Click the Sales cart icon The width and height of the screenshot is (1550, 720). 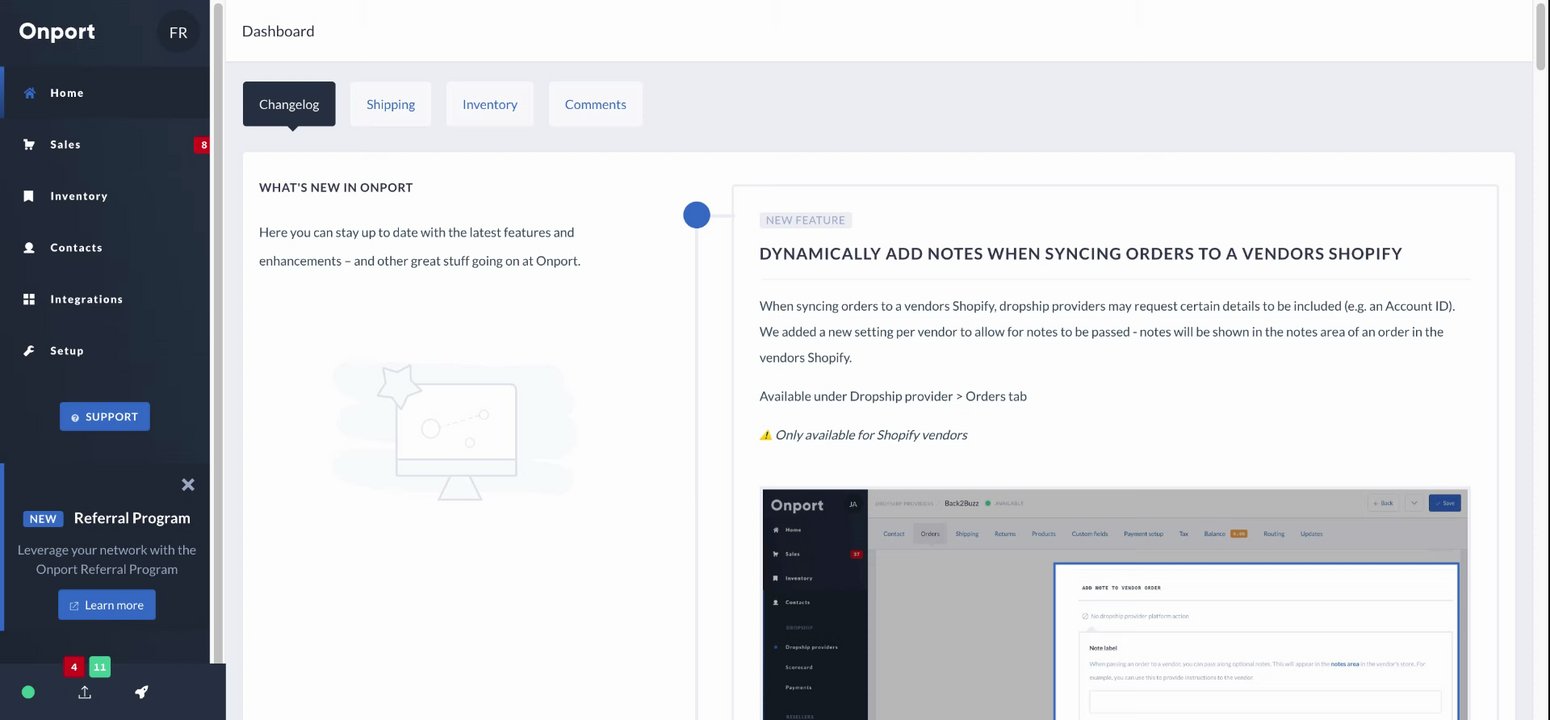click(x=29, y=144)
